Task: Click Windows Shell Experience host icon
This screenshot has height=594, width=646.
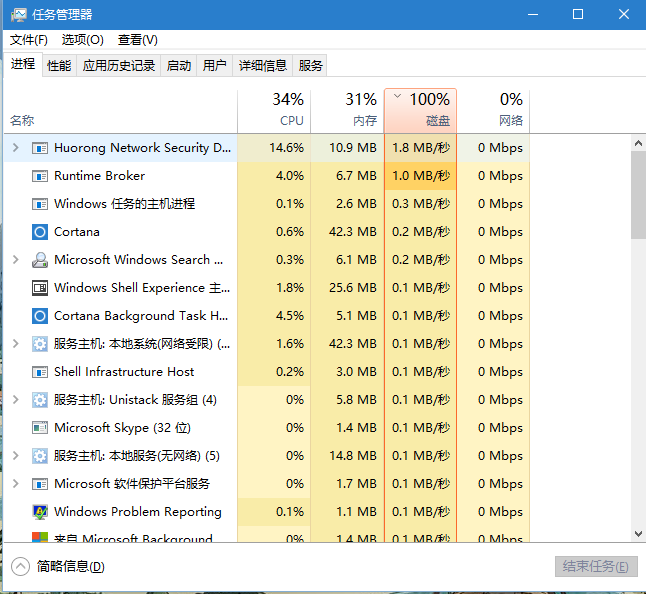Action: point(40,288)
